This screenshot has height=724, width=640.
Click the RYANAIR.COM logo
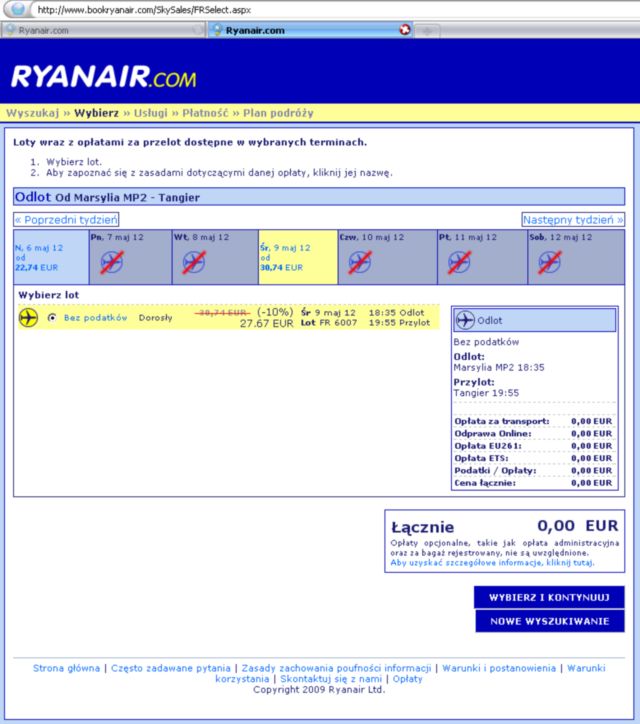103,76
